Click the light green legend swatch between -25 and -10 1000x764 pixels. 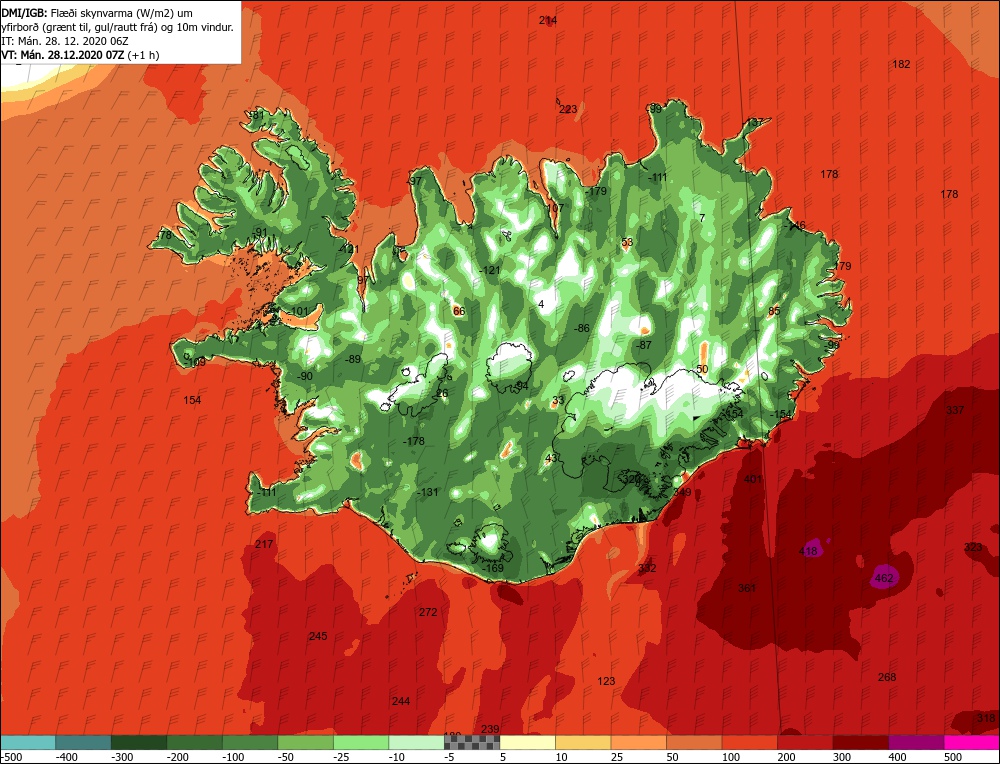361,742
